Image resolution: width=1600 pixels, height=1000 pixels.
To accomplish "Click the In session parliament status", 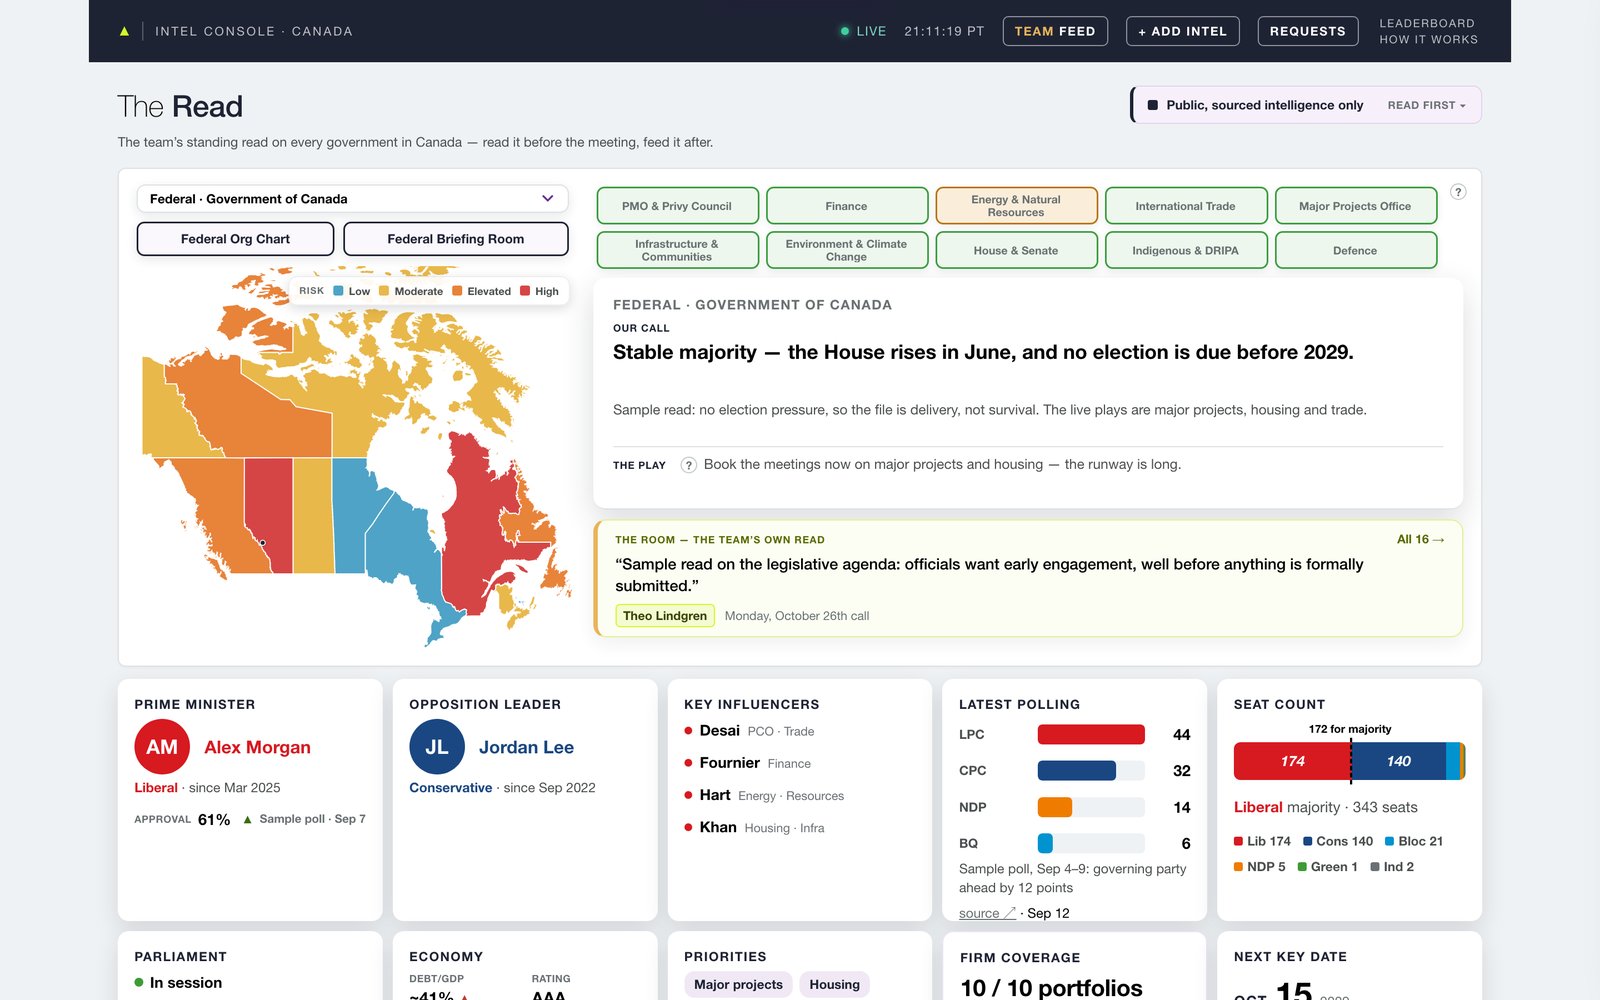I will coord(178,983).
